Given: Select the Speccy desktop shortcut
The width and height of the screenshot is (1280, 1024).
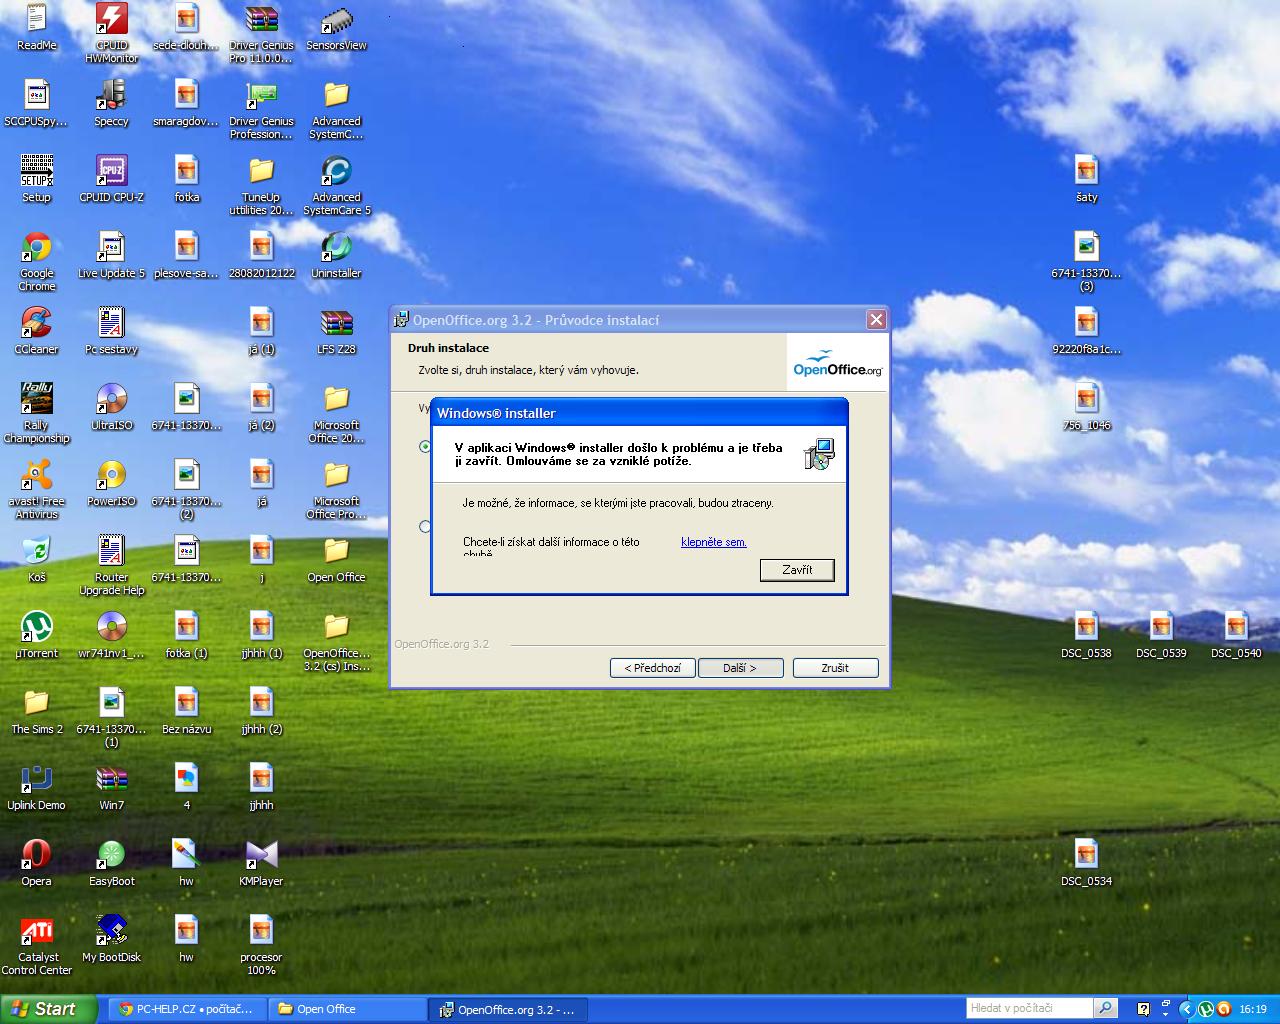Looking at the screenshot, I should point(112,103).
